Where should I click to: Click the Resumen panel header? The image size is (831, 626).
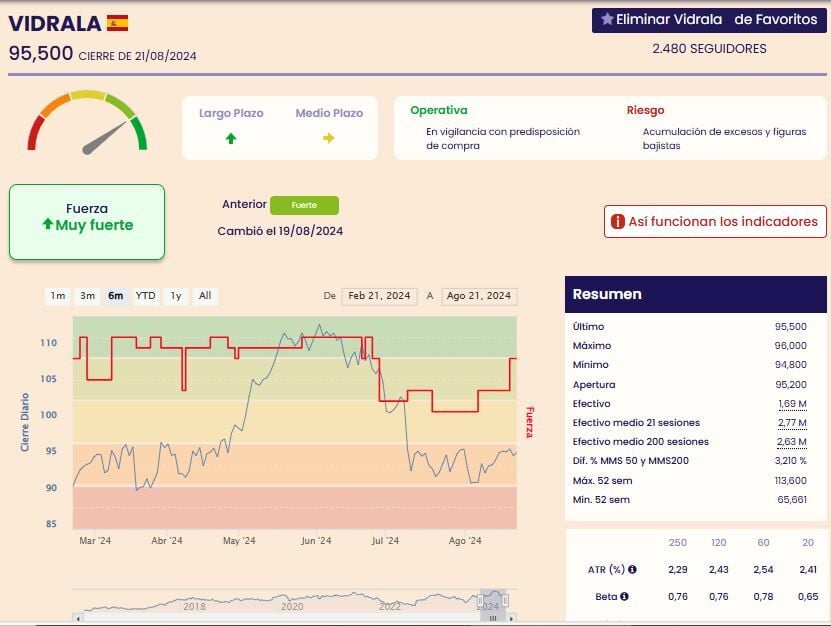695,294
